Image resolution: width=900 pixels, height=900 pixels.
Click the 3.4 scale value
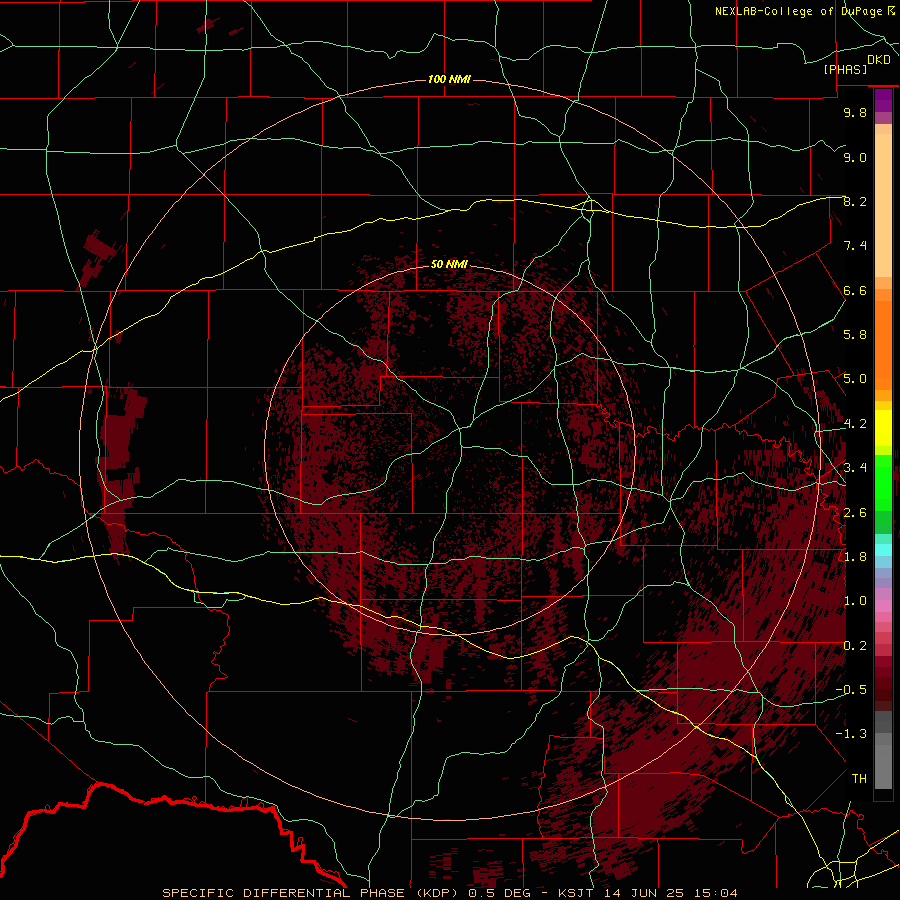click(855, 468)
